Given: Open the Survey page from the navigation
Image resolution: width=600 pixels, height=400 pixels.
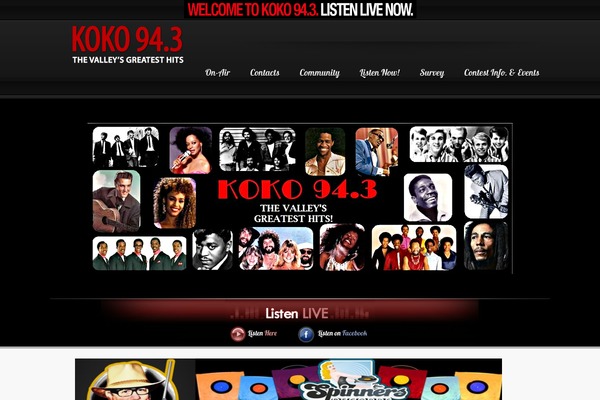Looking at the screenshot, I should pyautogui.click(x=432, y=73).
